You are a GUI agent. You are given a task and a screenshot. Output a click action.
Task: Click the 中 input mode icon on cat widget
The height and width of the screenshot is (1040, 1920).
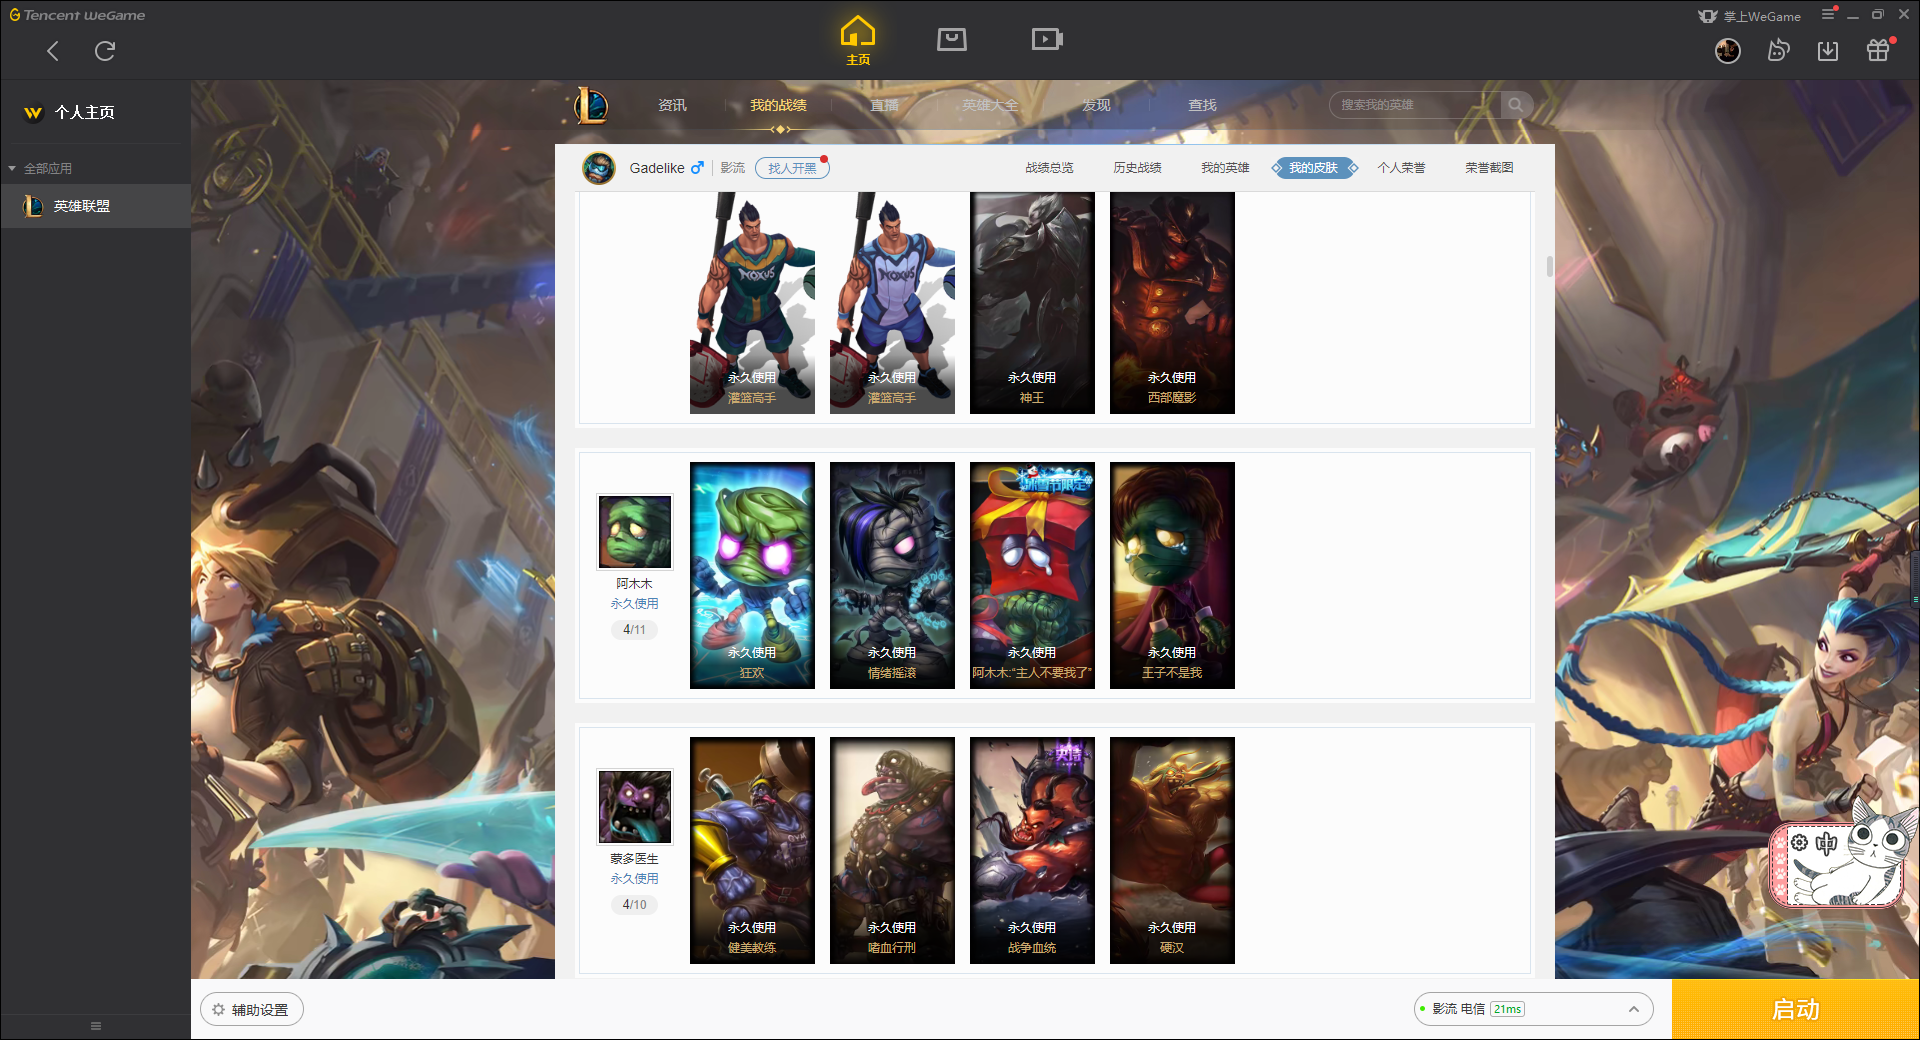[1826, 843]
